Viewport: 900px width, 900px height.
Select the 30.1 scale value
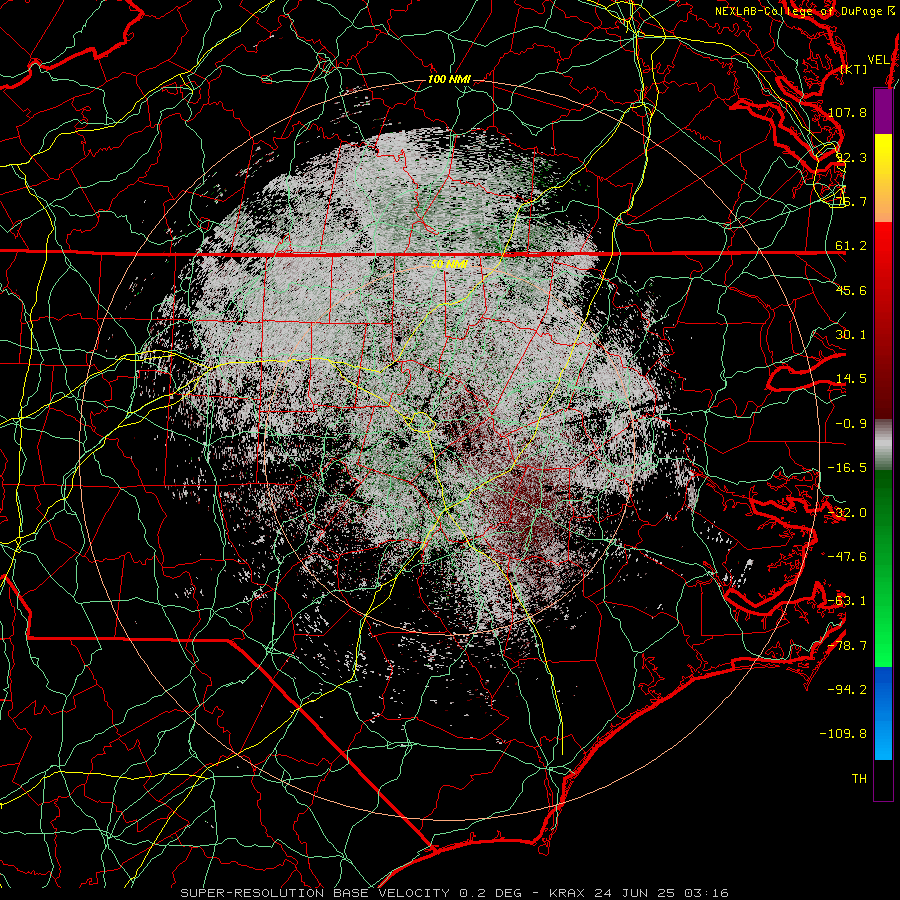click(851, 335)
